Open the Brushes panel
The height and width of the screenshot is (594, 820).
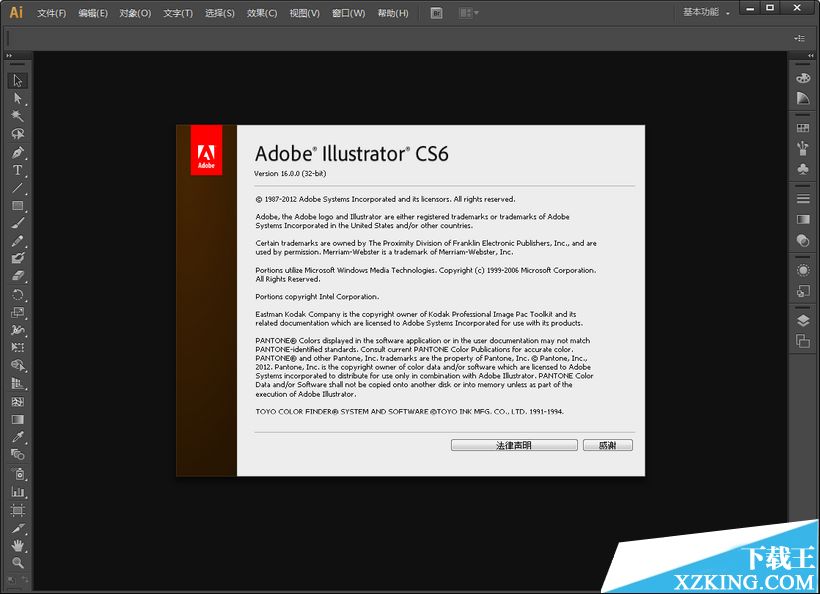(803, 148)
